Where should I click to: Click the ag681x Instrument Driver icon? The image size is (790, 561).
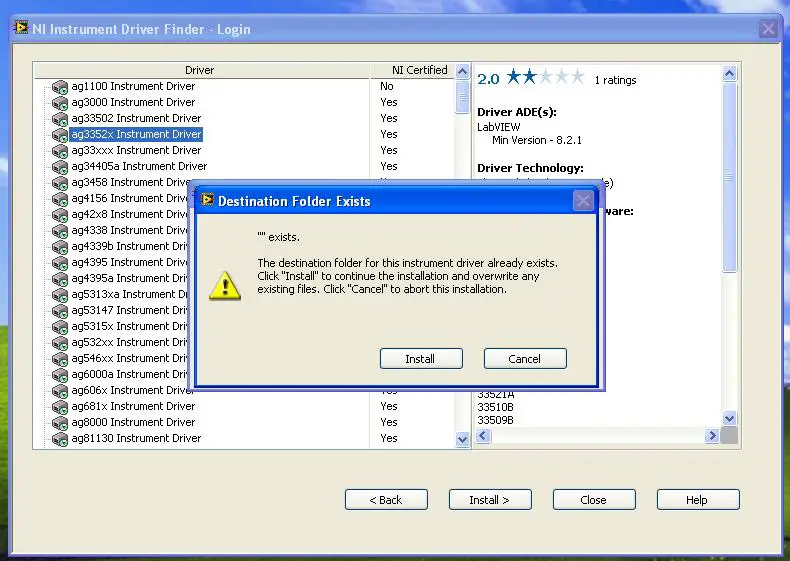click(x=60, y=407)
